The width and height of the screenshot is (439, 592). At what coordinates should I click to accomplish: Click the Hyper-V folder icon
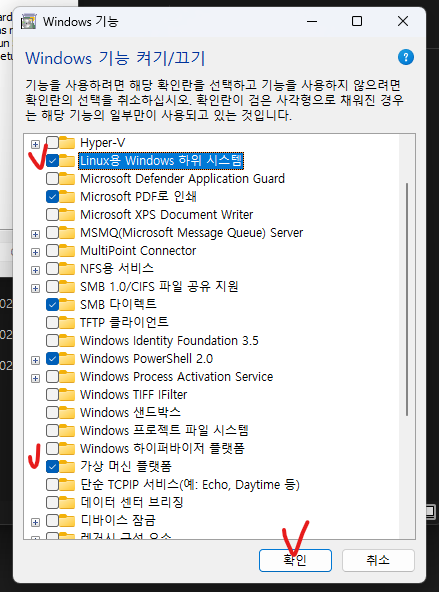(x=67, y=143)
